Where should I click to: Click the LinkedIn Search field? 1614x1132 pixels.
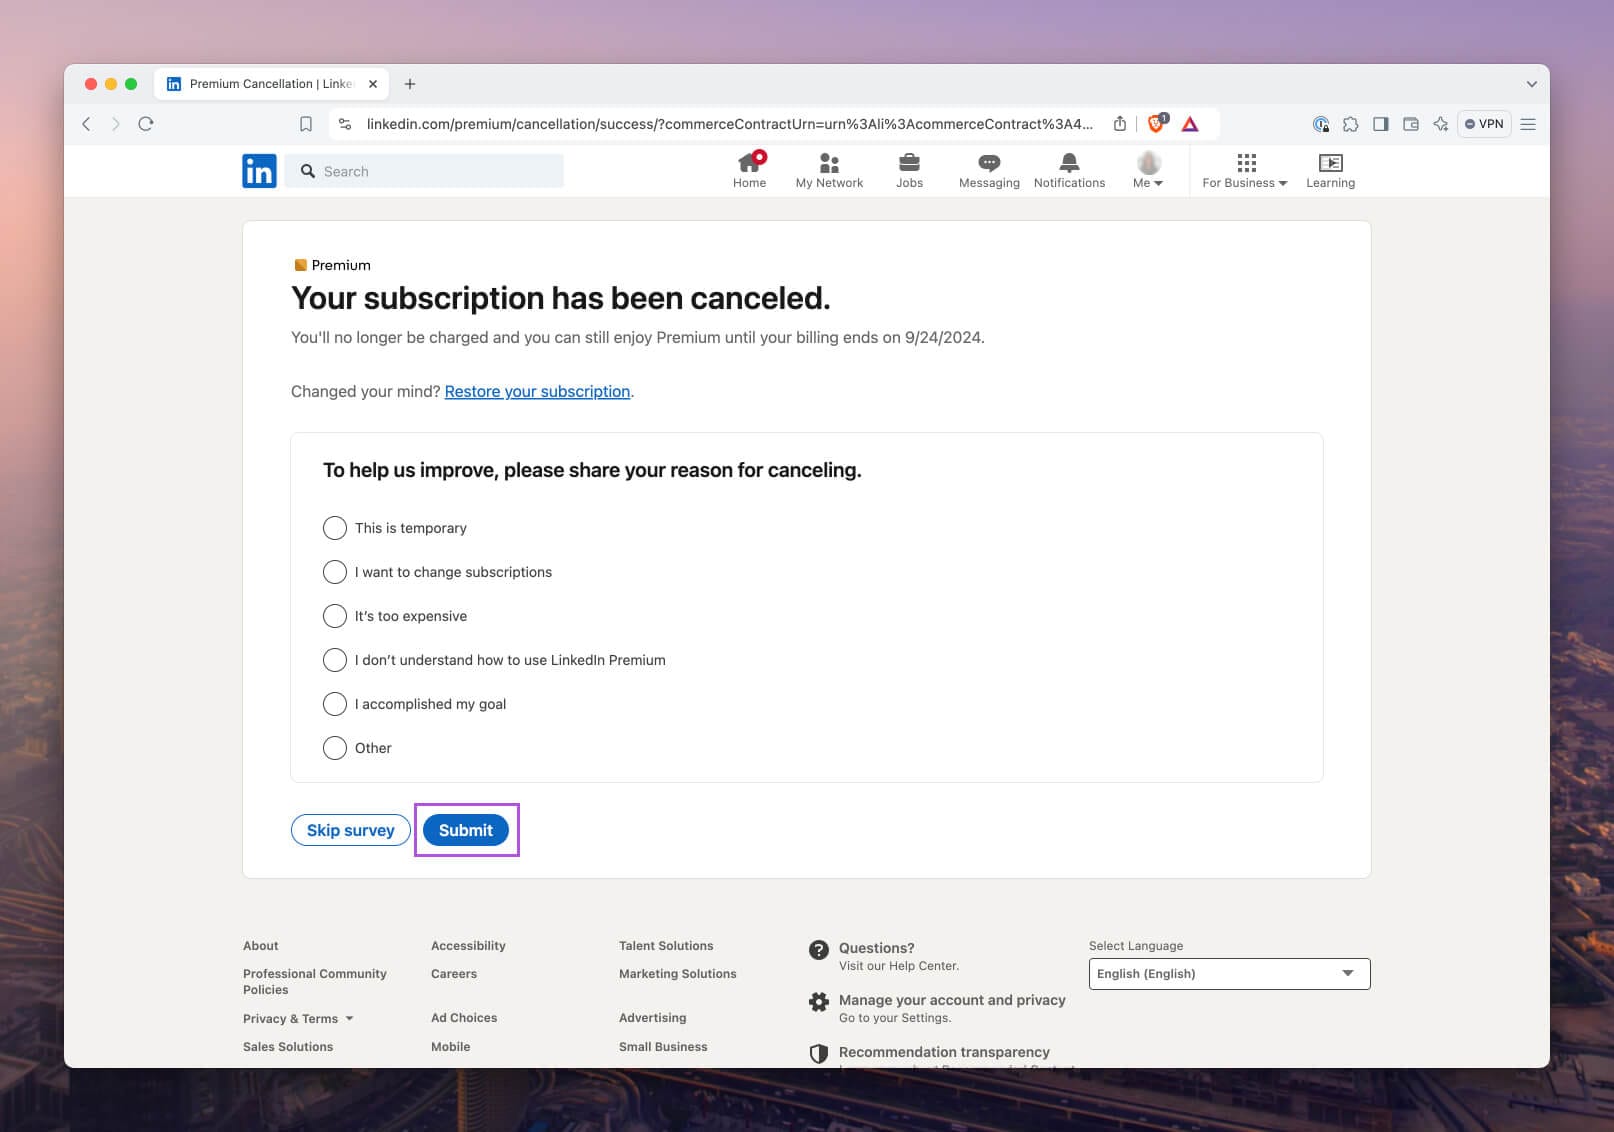(x=424, y=171)
